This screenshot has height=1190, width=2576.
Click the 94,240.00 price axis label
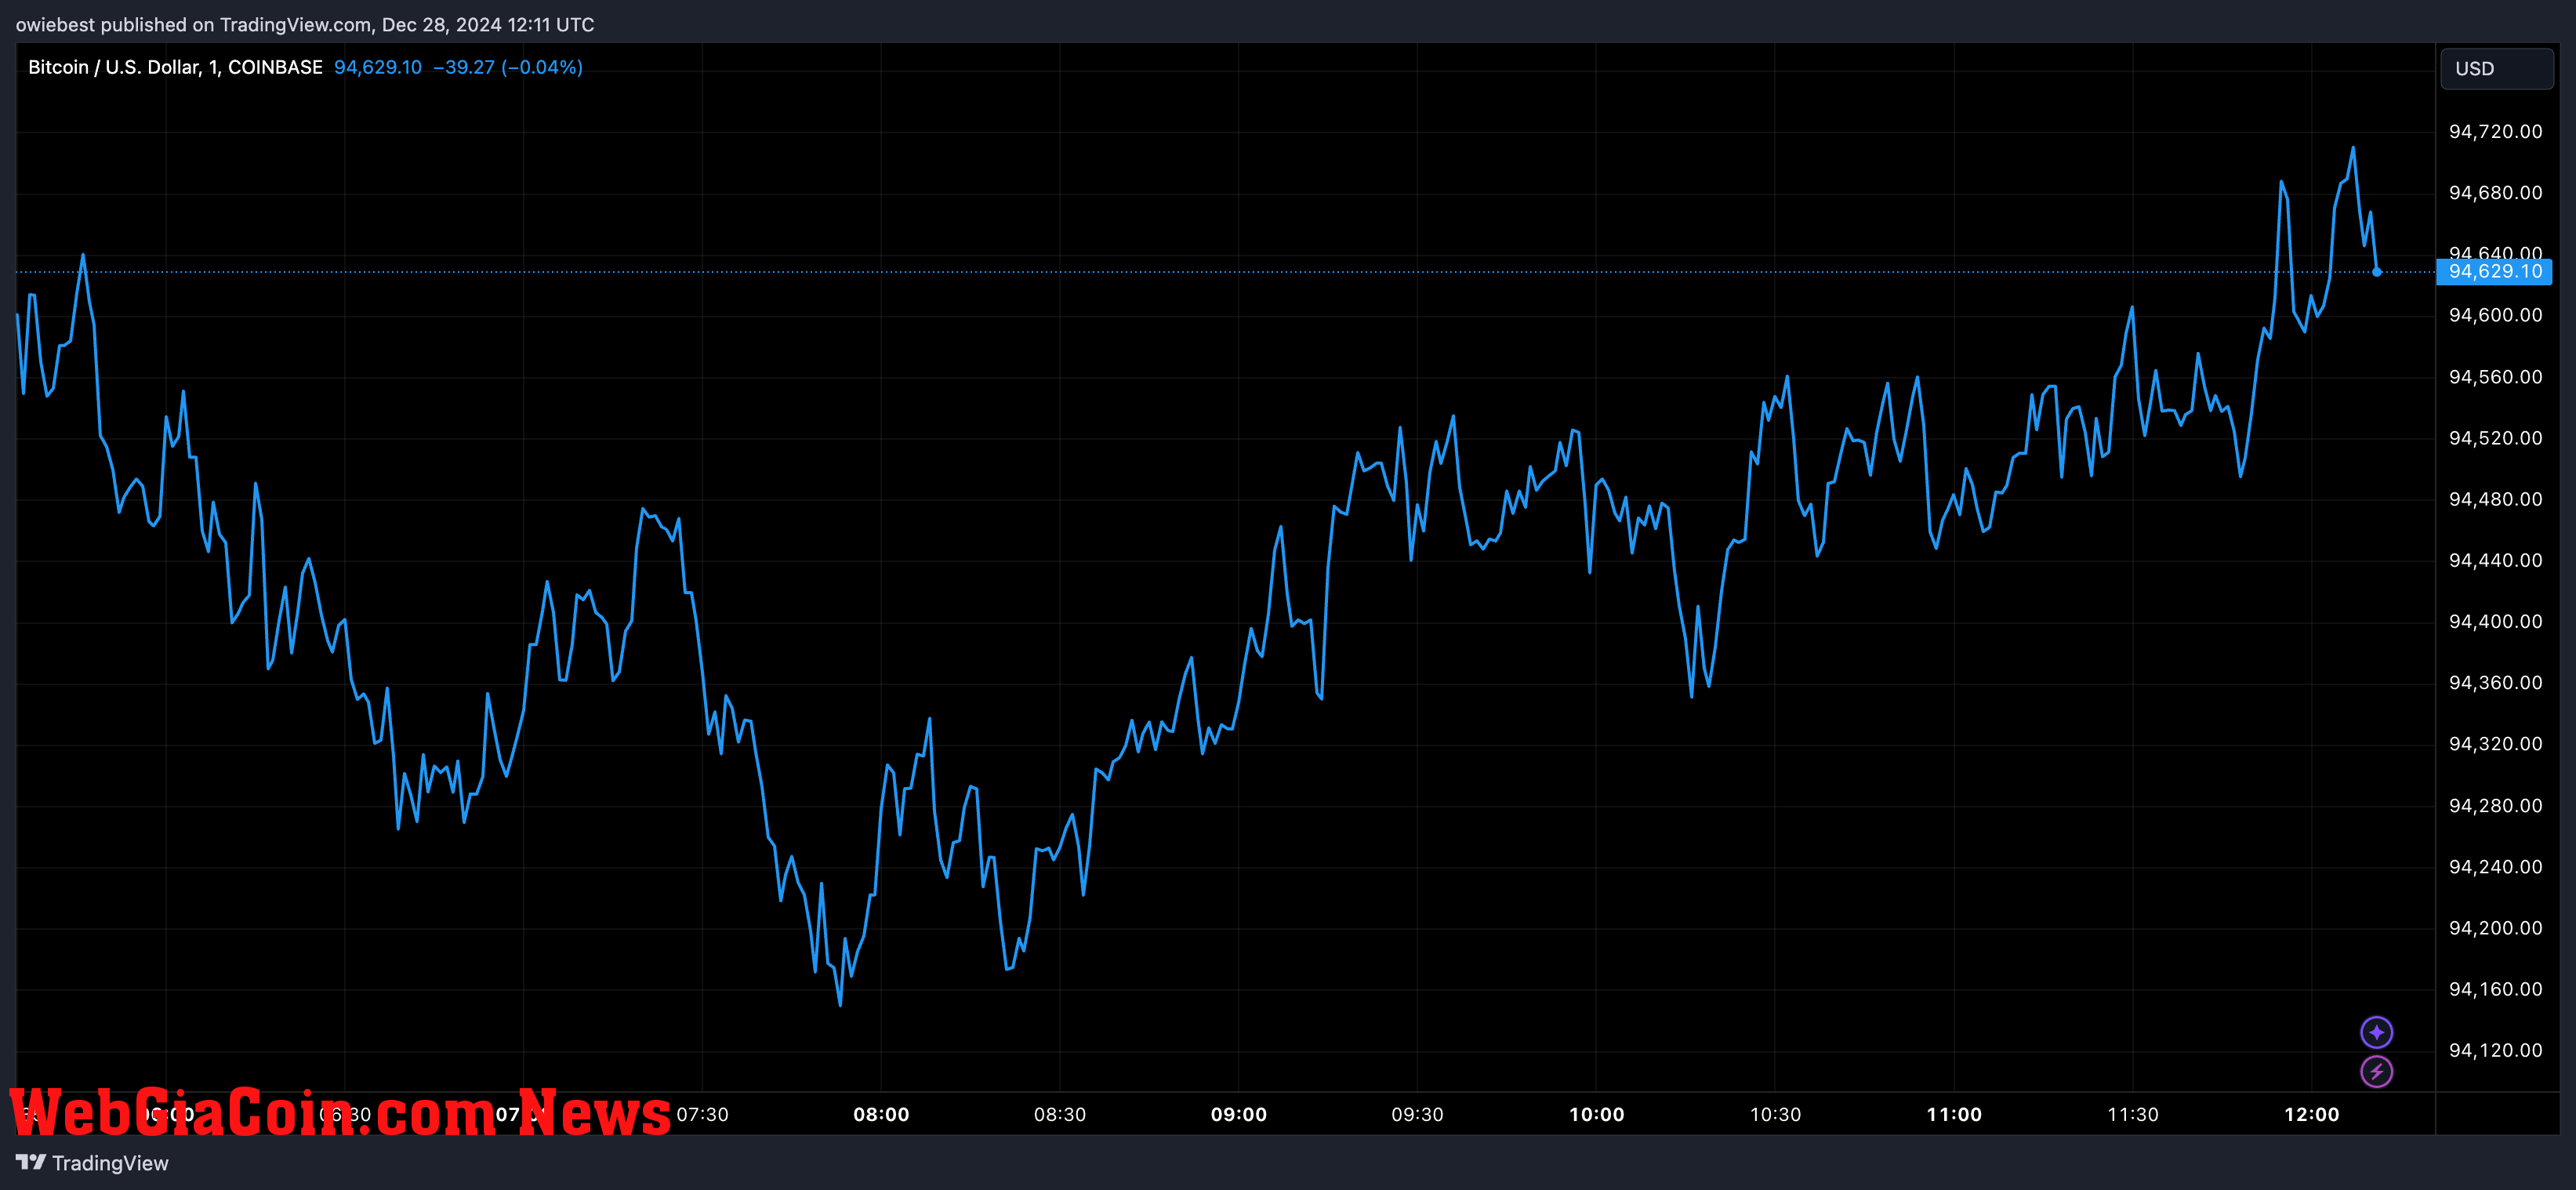[2495, 866]
